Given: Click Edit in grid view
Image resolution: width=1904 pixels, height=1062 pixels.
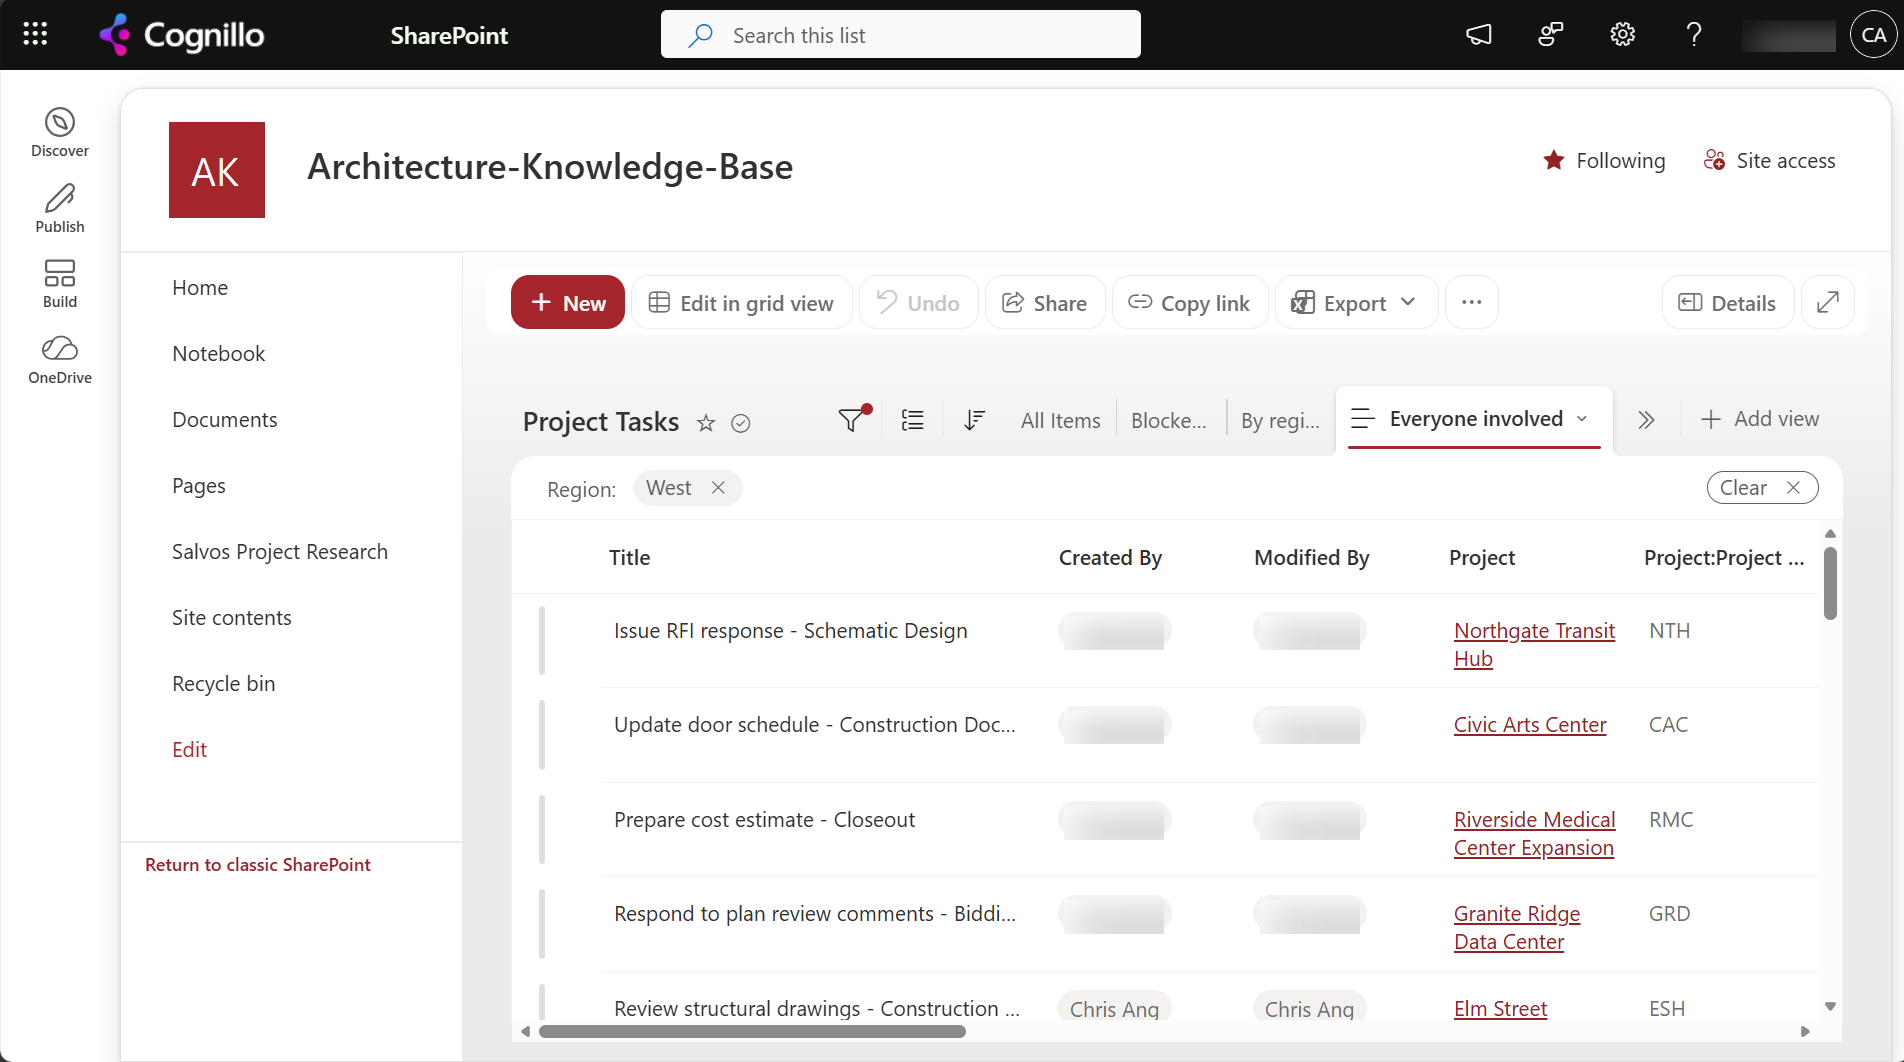Looking at the screenshot, I should (x=741, y=302).
